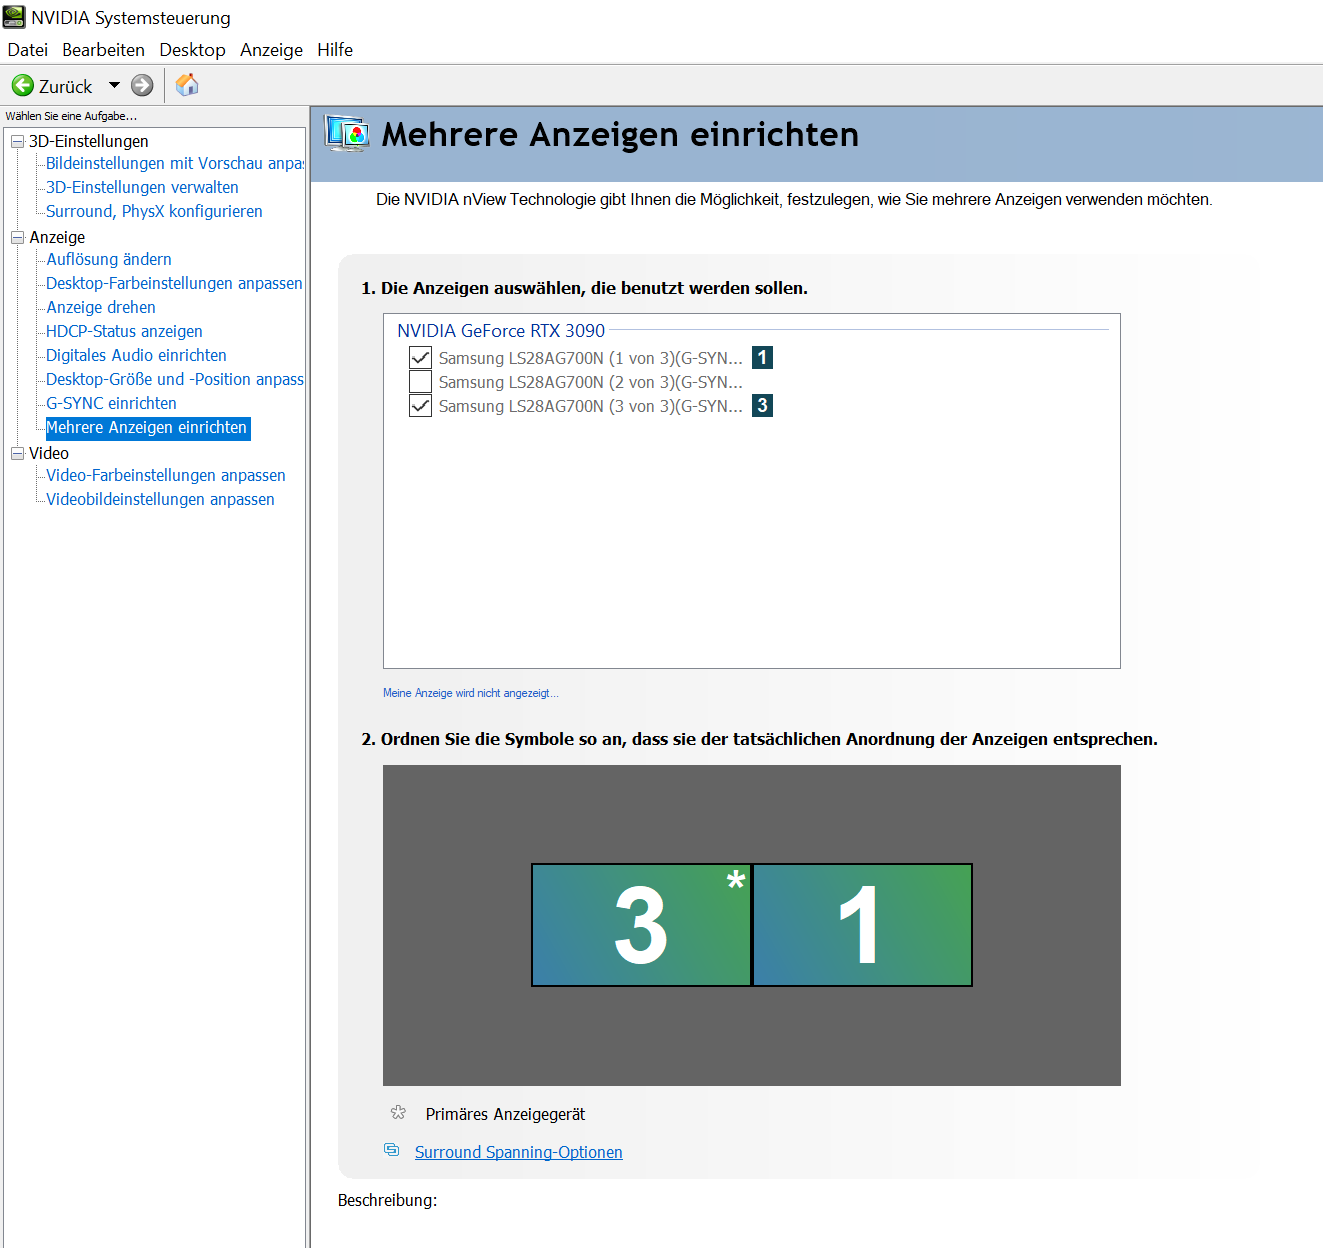Open the Desktop menu
This screenshot has width=1323, height=1248.
(192, 50)
